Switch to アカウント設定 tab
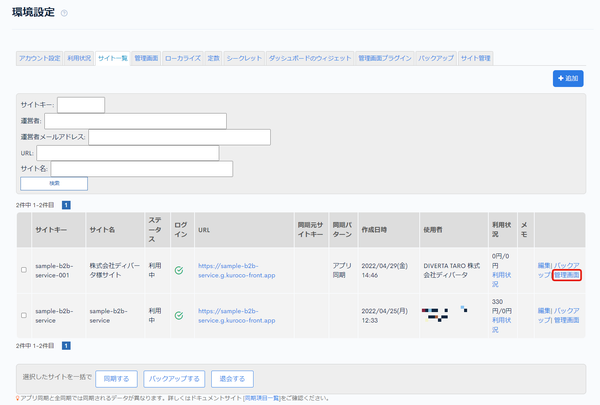Viewport: 600px width, 405px height. 40,58
